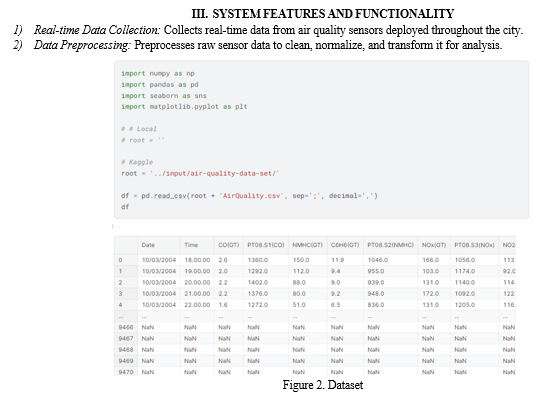This screenshot has height=409, width=552.
Task: Click the 'NMHC(GT)' column header
Action: (308, 245)
